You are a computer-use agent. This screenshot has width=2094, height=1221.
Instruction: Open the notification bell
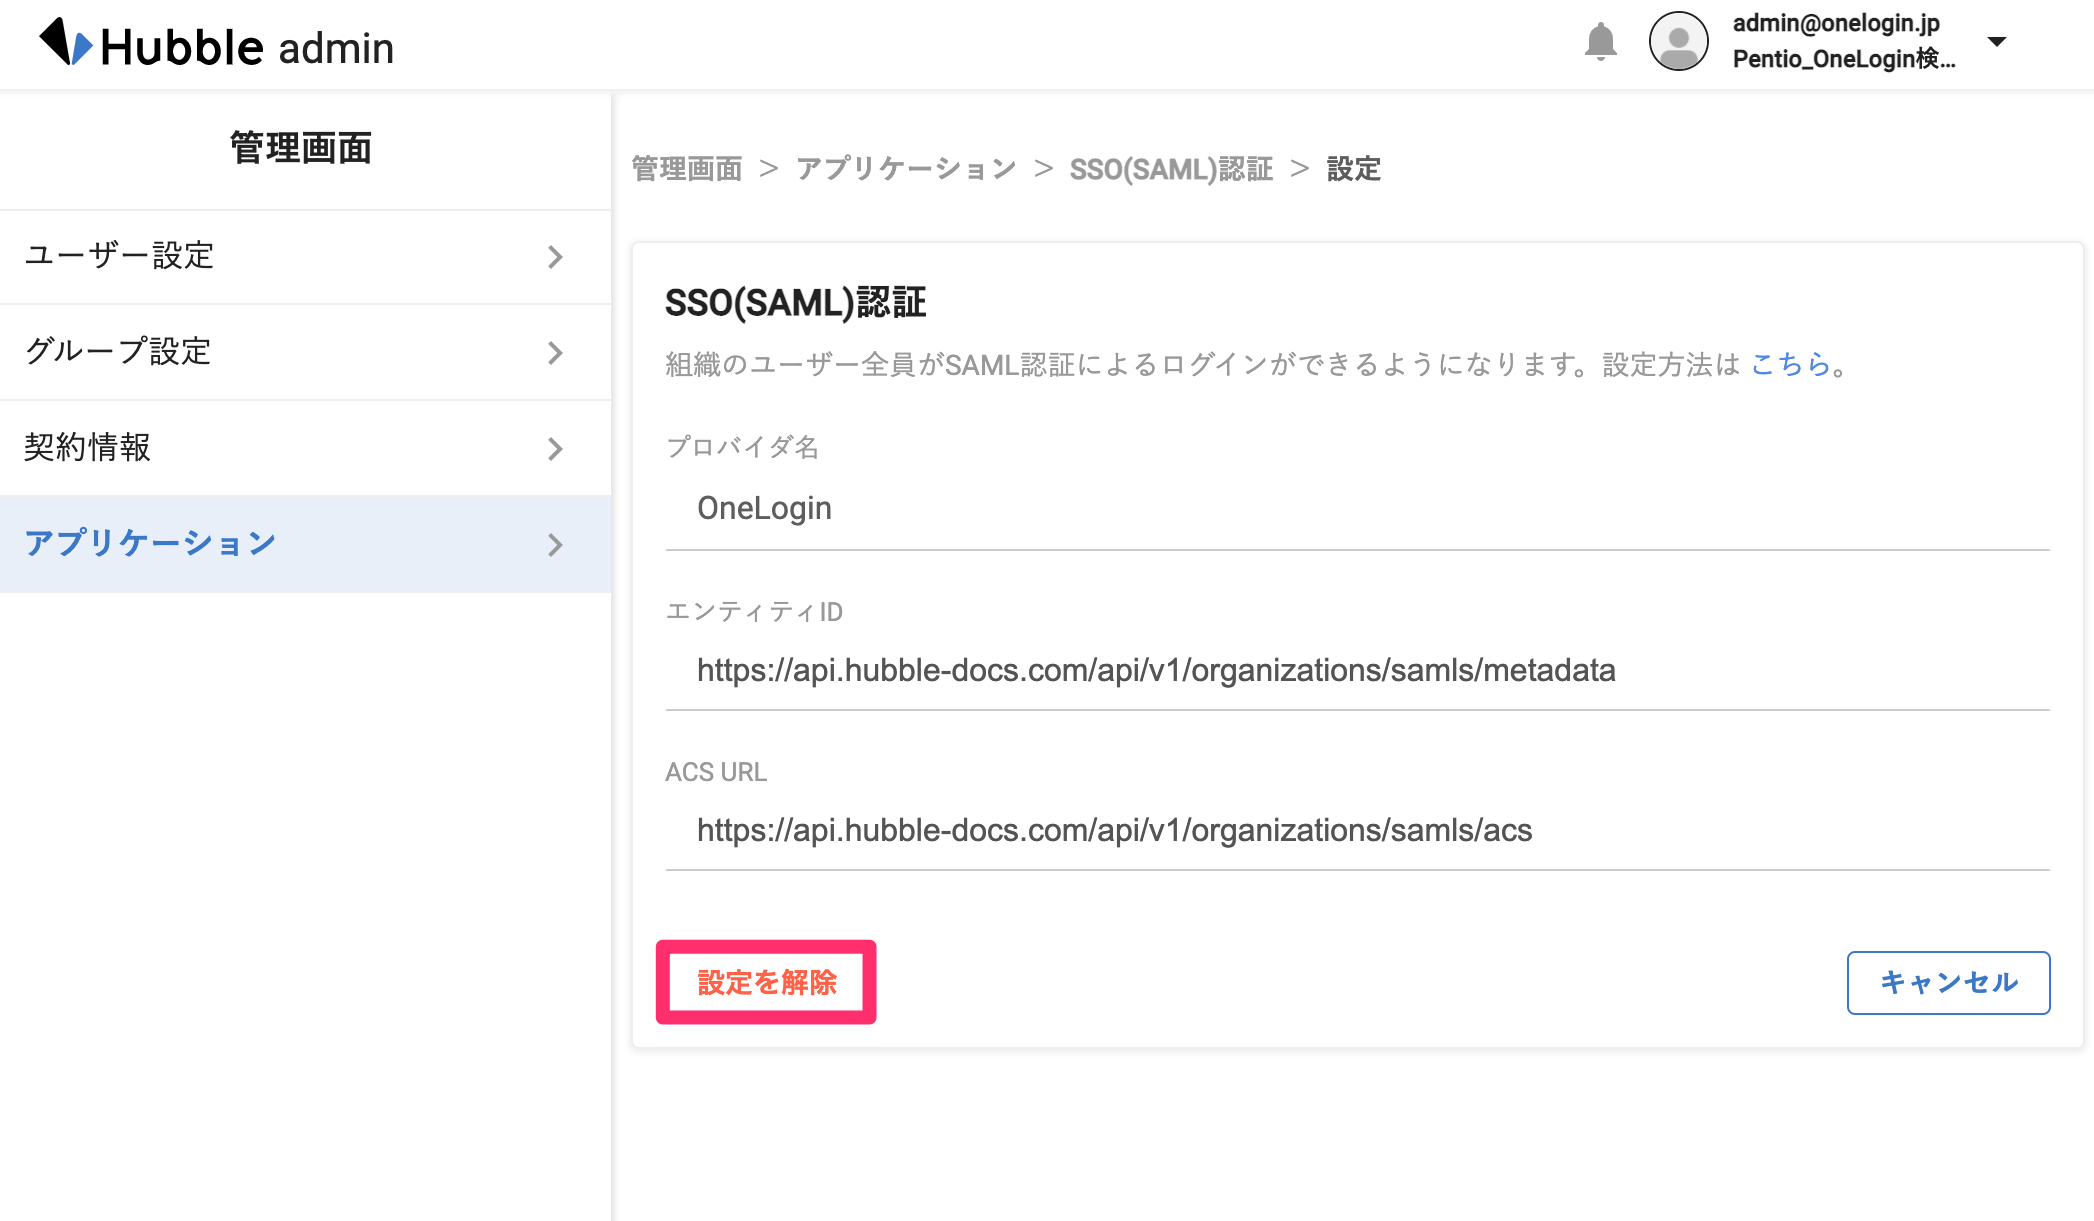pos(1600,42)
